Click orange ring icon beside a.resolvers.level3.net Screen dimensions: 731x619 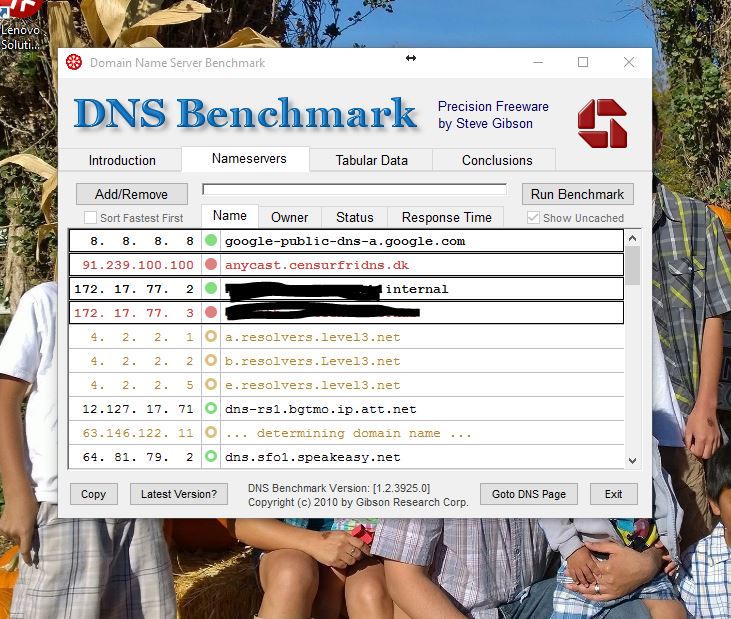tap(211, 337)
